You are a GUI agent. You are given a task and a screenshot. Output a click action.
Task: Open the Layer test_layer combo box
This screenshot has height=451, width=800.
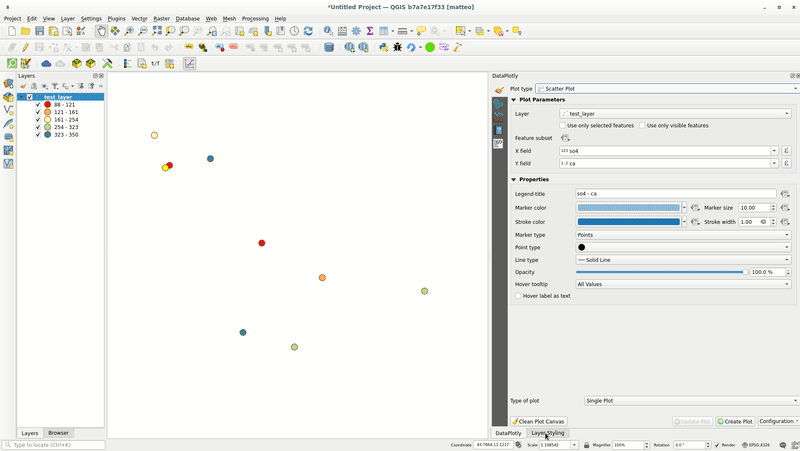pyautogui.click(x=675, y=114)
